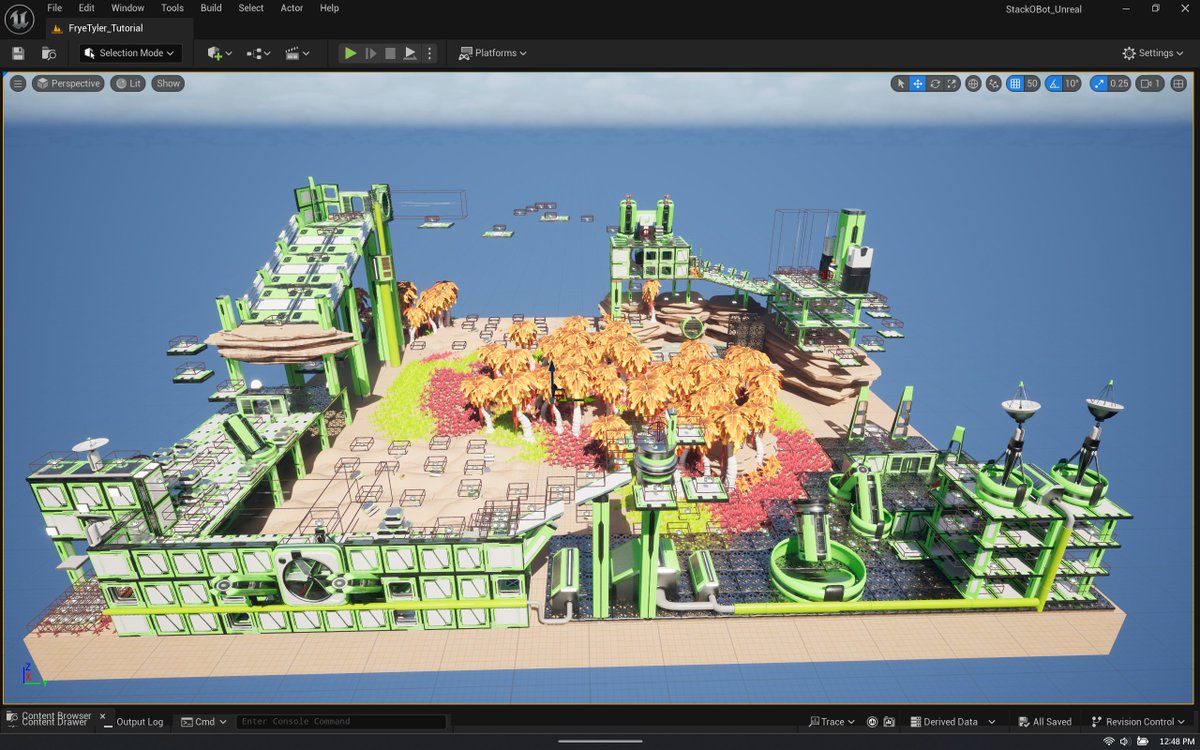The image size is (1200, 750).
Task: Open the Settings dropdown
Action: 1153,53
